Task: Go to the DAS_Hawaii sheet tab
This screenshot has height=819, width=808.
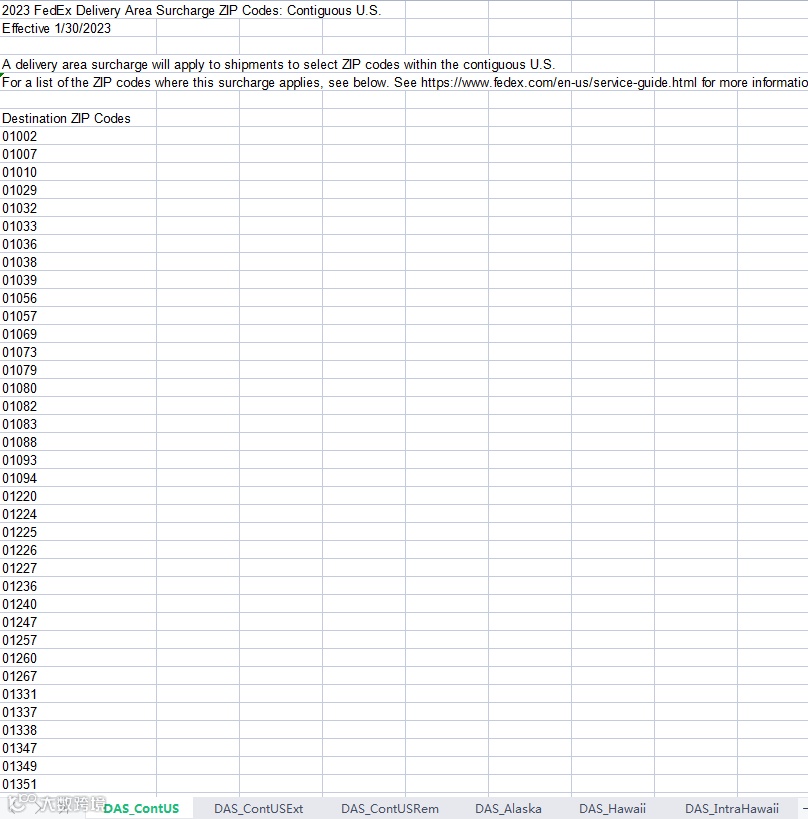Action: pyautogui.click(x=612, y=809)
